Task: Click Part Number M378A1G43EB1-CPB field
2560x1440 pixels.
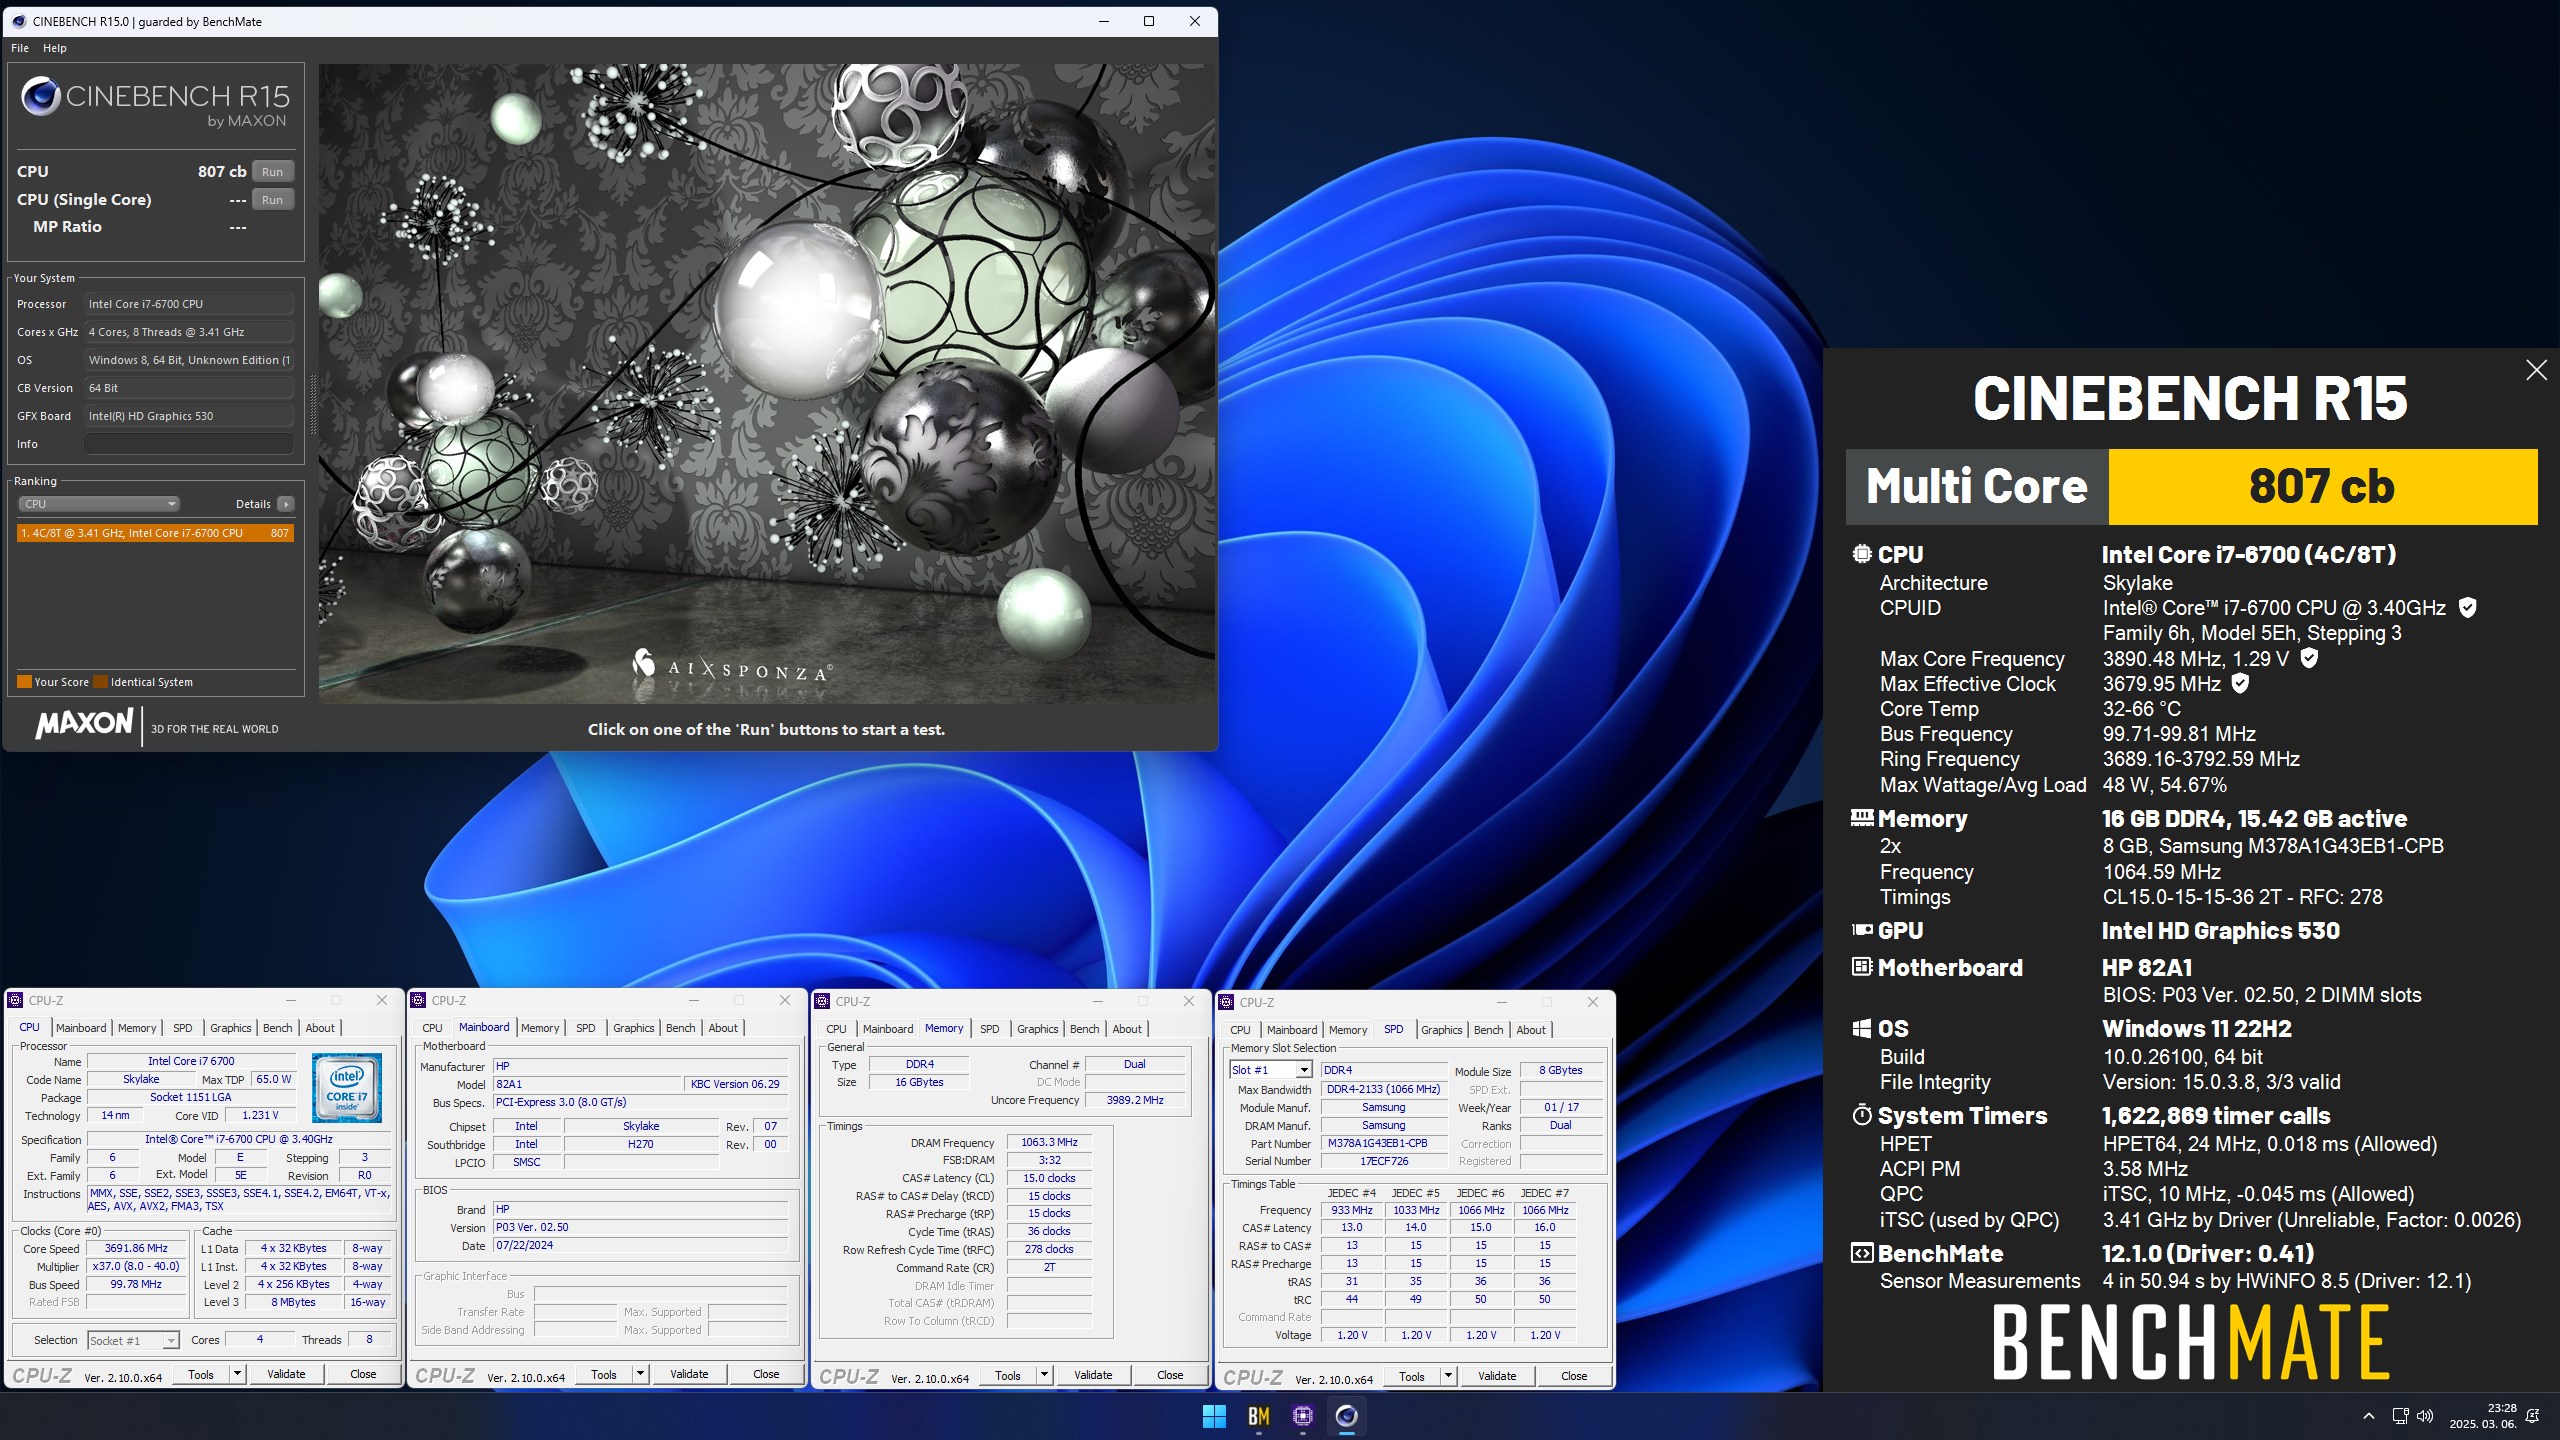Action: pyautogui.click(x=1384, y=1143)
